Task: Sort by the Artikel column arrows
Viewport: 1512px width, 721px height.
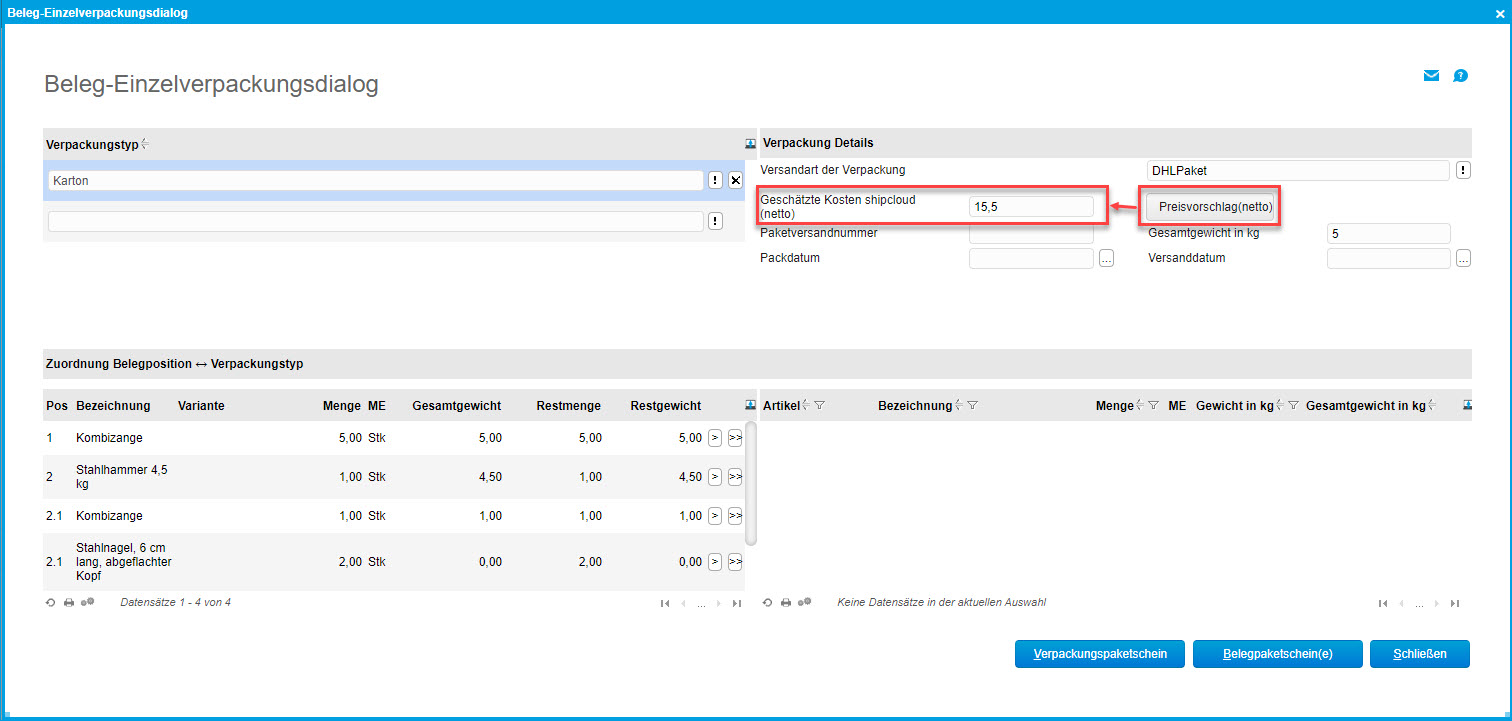Action: (806, 405)
